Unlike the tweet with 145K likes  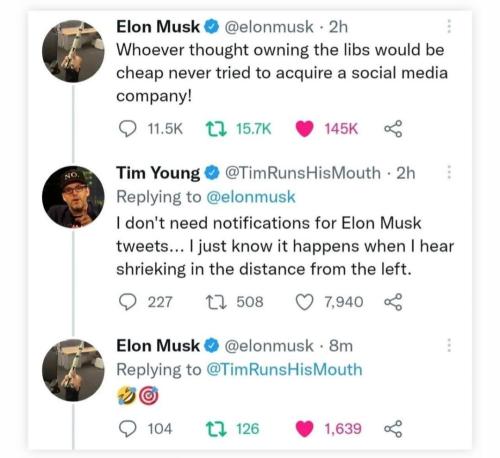point(304,129)
